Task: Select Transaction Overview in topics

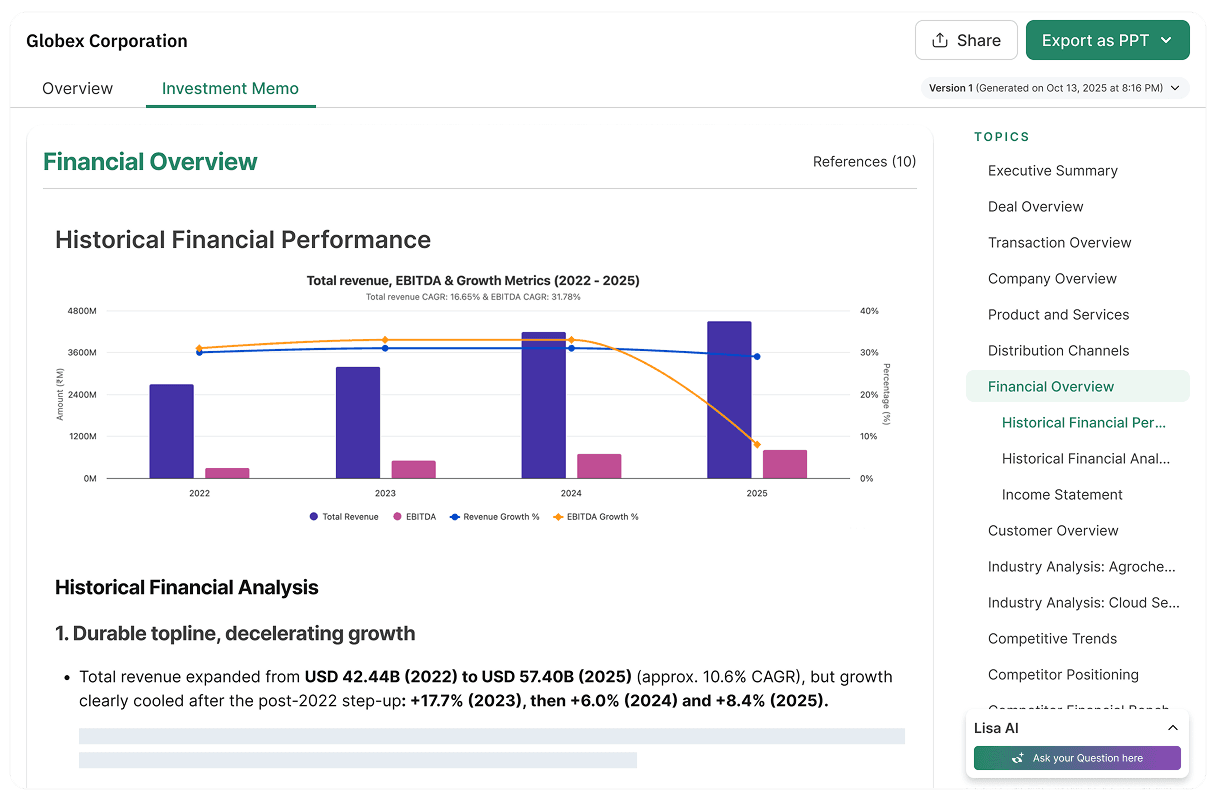Action: point(1060,243)
